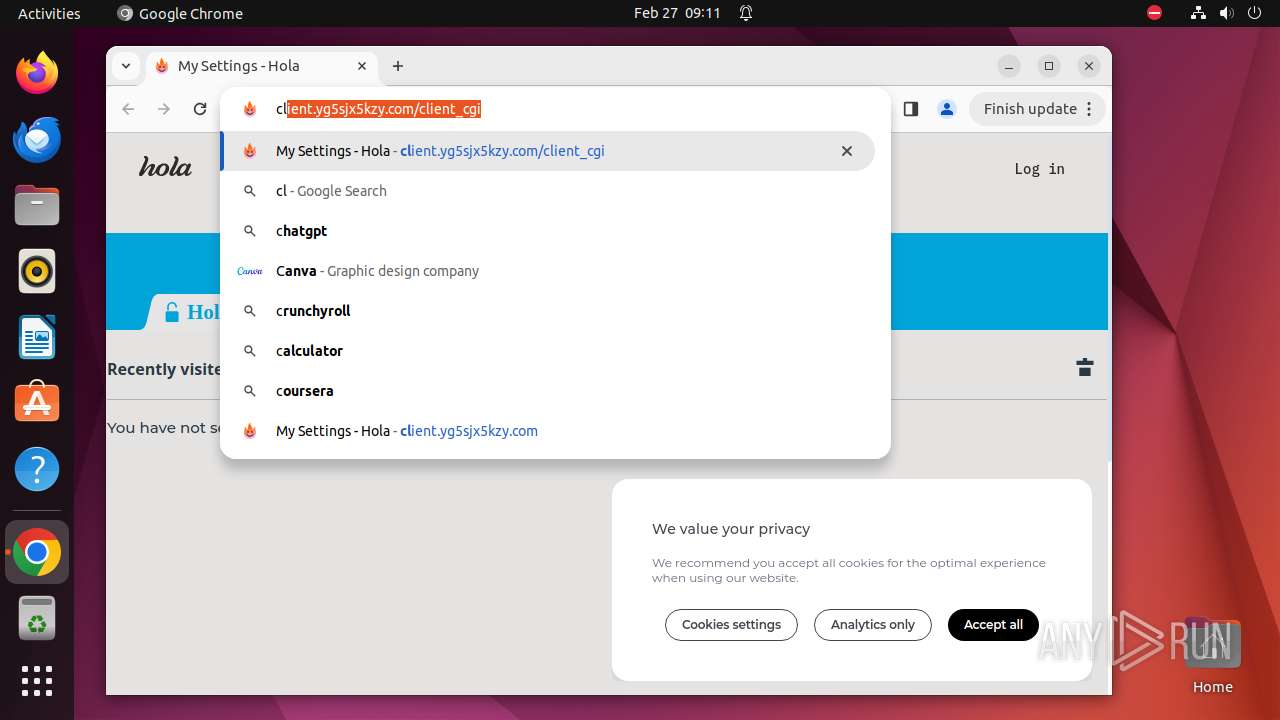Open Chrome profile avatar icon

click(947, 109)
